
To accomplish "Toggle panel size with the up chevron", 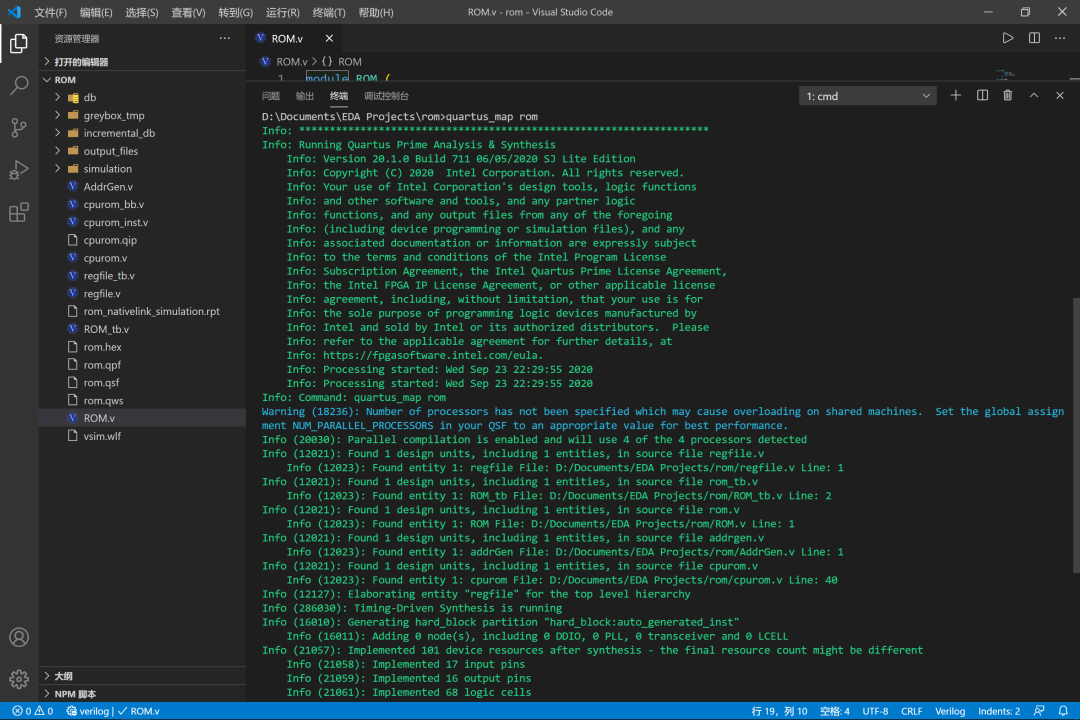I will point(1034,96).
